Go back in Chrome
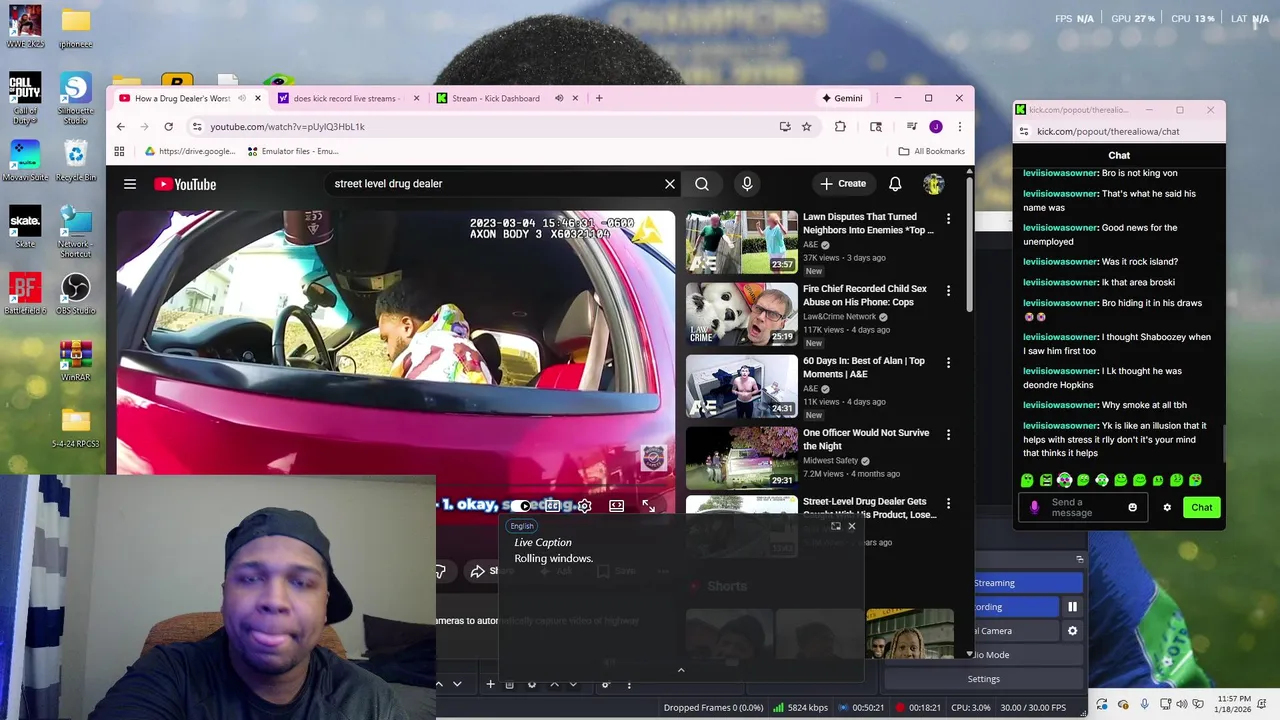Image resolution: width=1280 pixels, height=720 pixels. click(121, 127)
